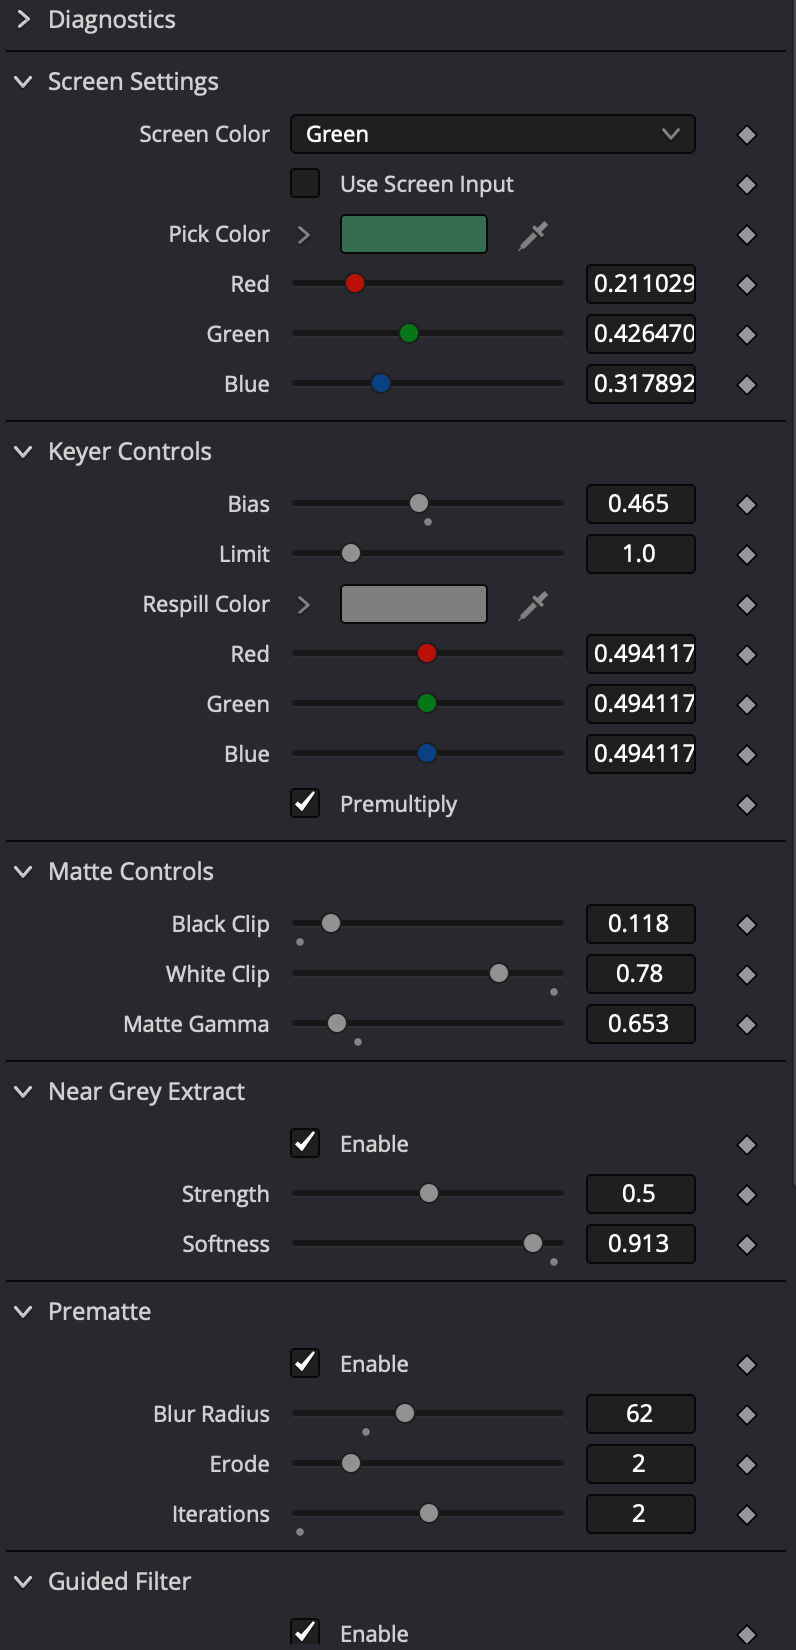This screenshot has width=796, height=1650.
Task: Expand the Diagnostics section
Action: (x=24, y=20)
